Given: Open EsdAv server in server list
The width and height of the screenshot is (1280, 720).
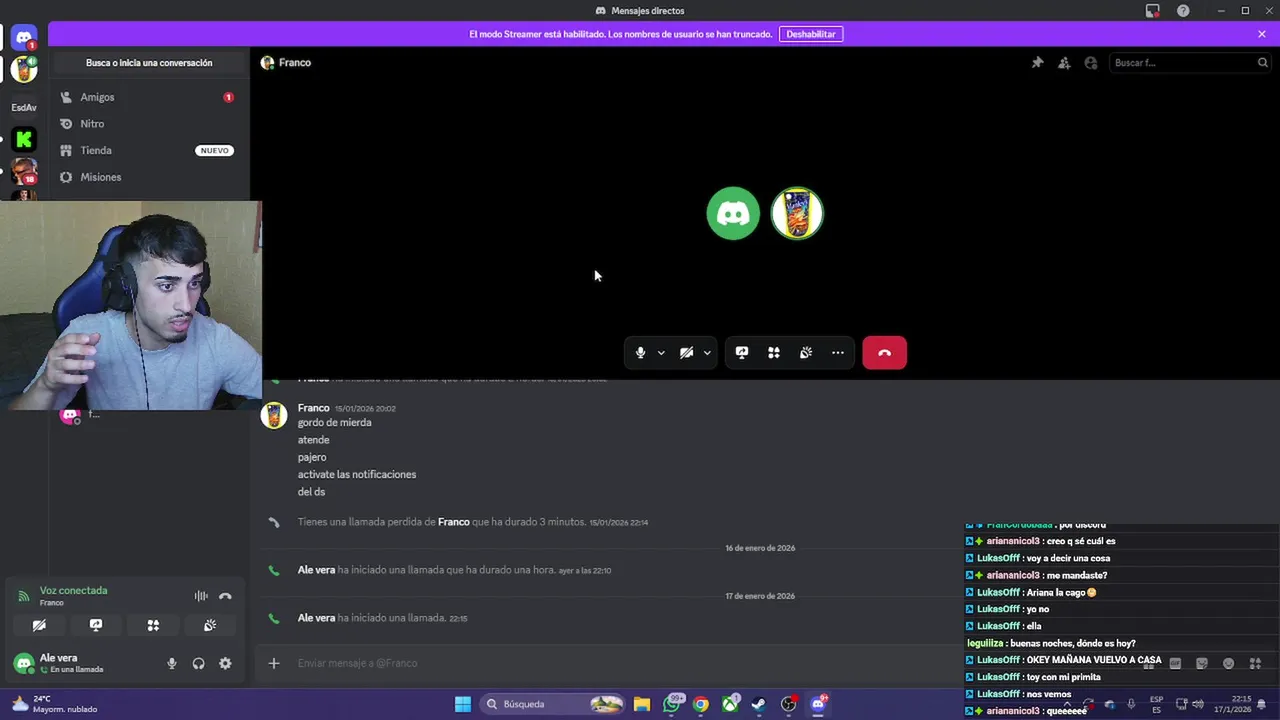Looking at the screenshot, I should [x=24, y=107].
